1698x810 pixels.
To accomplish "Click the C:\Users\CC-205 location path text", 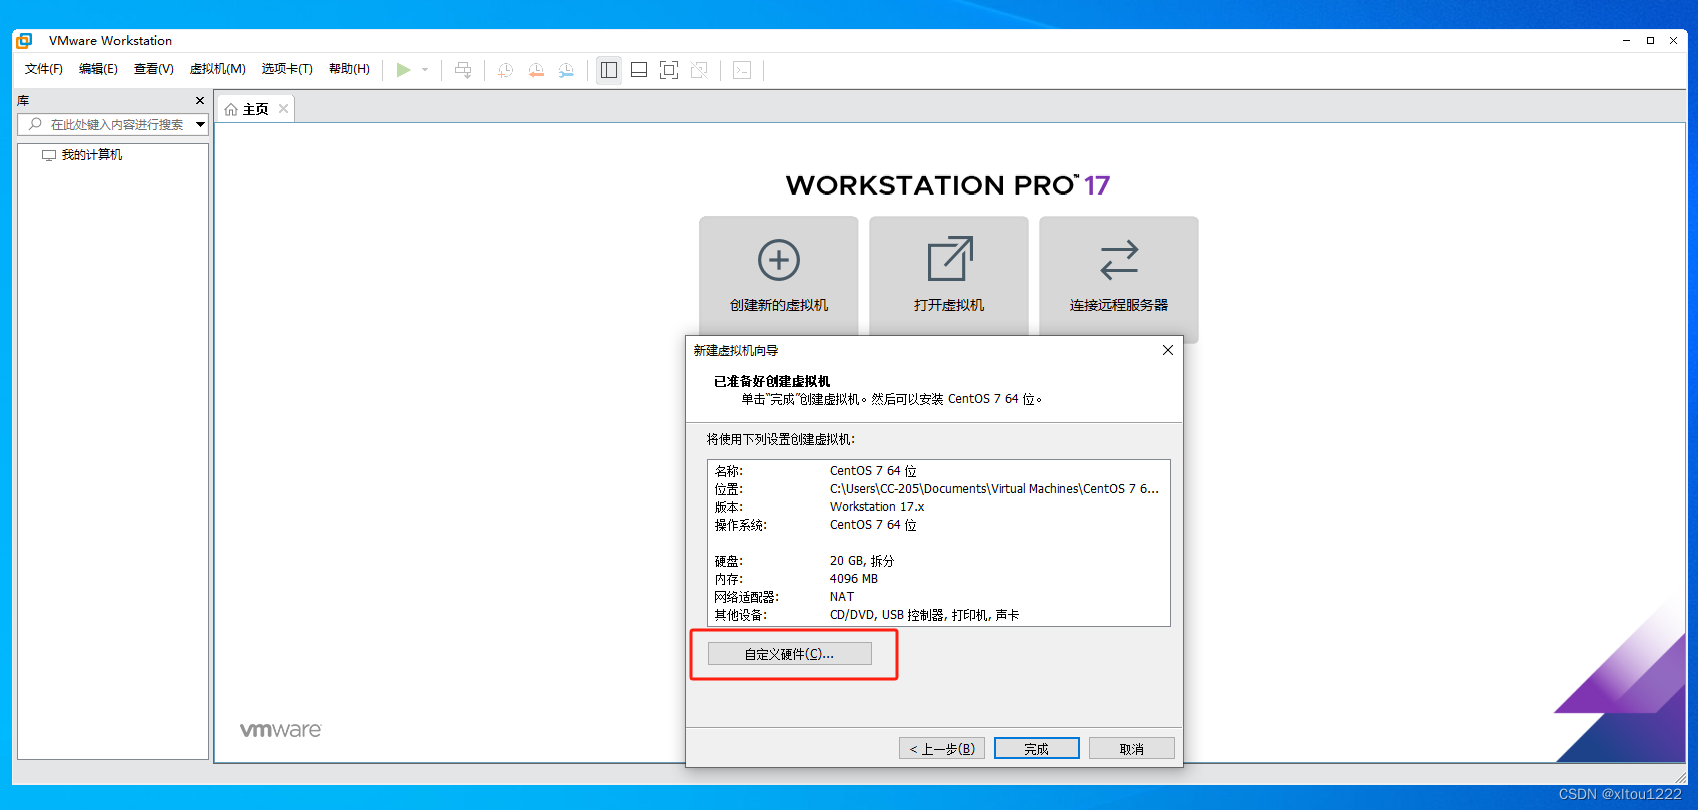I will click(994, 489).
